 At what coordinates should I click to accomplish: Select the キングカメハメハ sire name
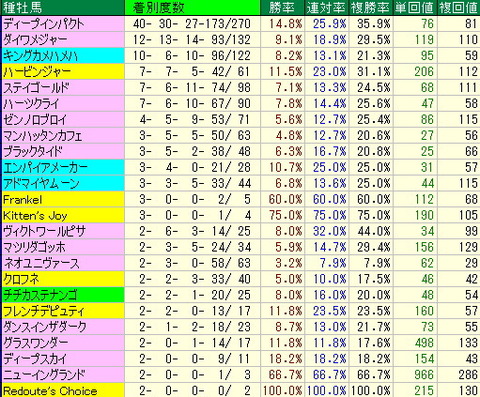[x=40, y=56]
